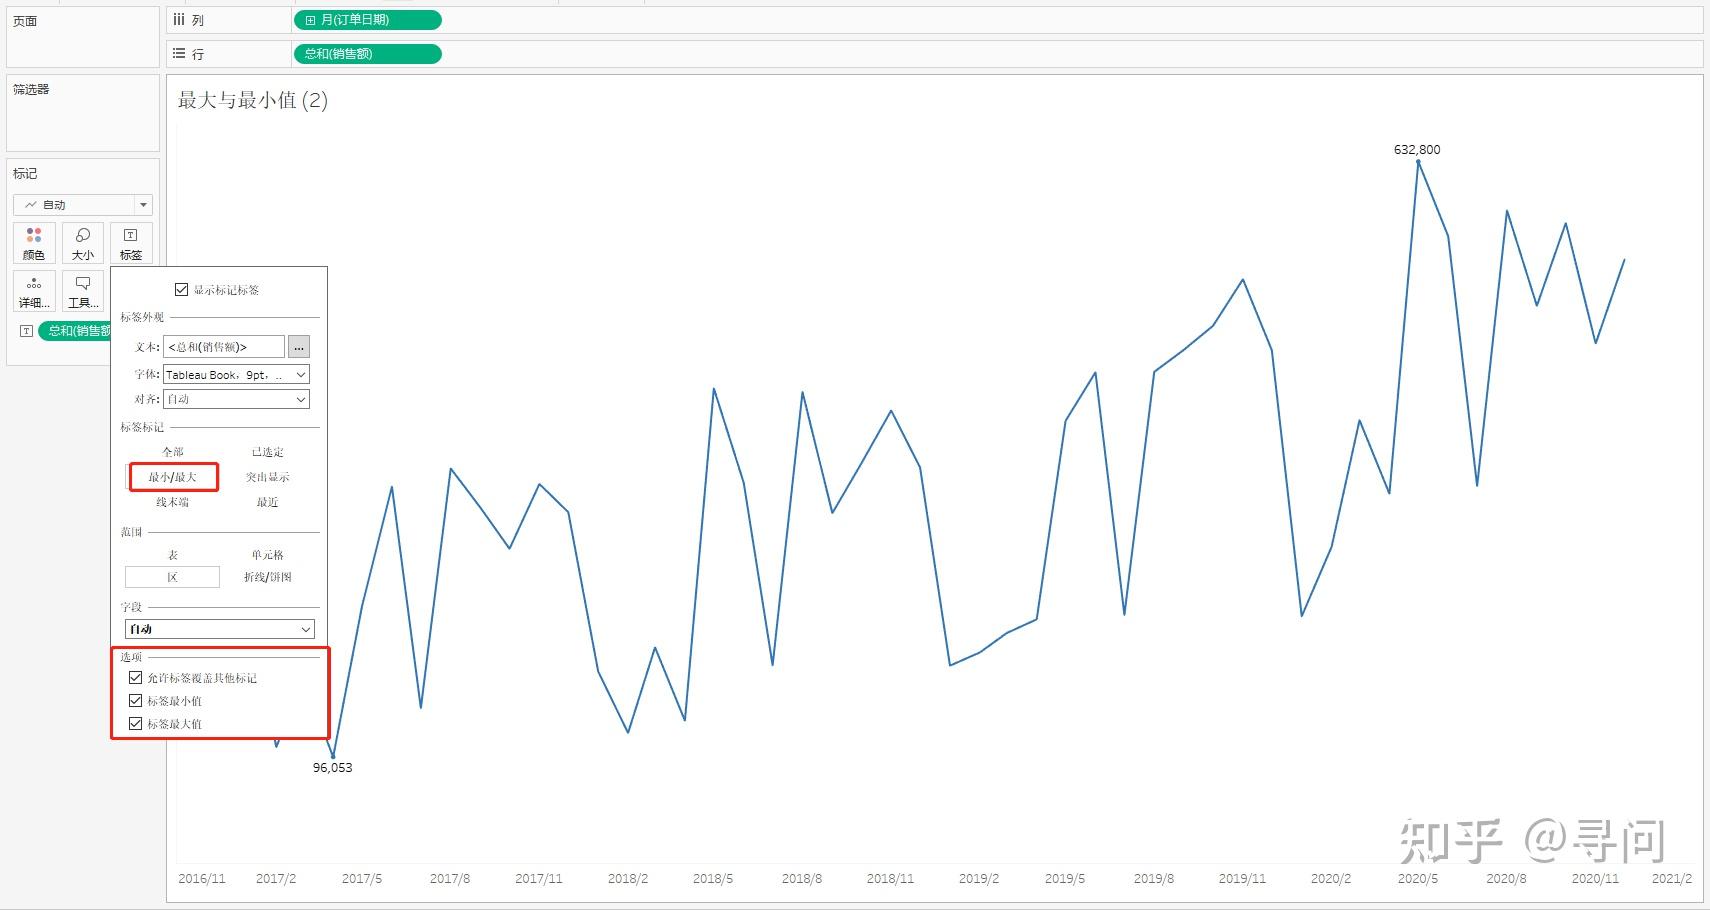Choose 表 as the scope
The height and width of the screenshot is (910, 1710).
pyautogui.click(x=173, y=555)
